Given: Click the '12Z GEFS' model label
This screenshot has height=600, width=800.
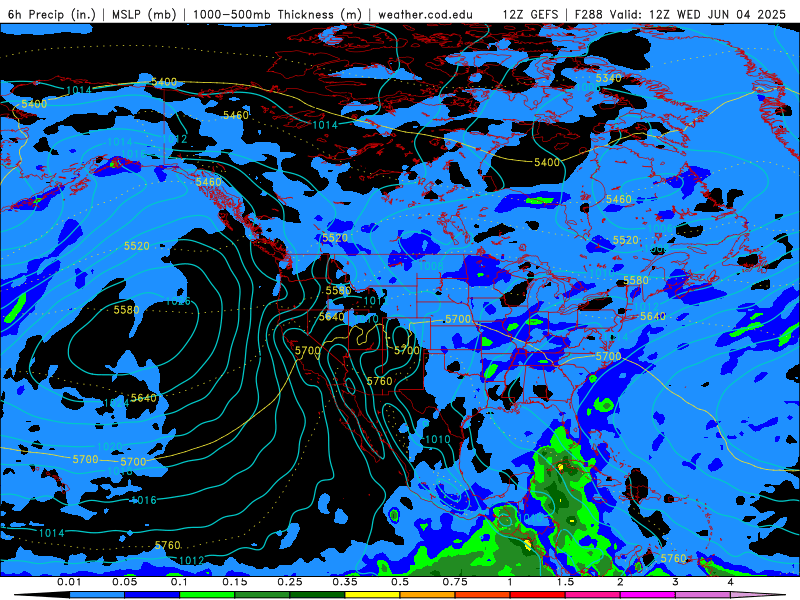Looking at the screenshot, I should click(x=531, y=14).
